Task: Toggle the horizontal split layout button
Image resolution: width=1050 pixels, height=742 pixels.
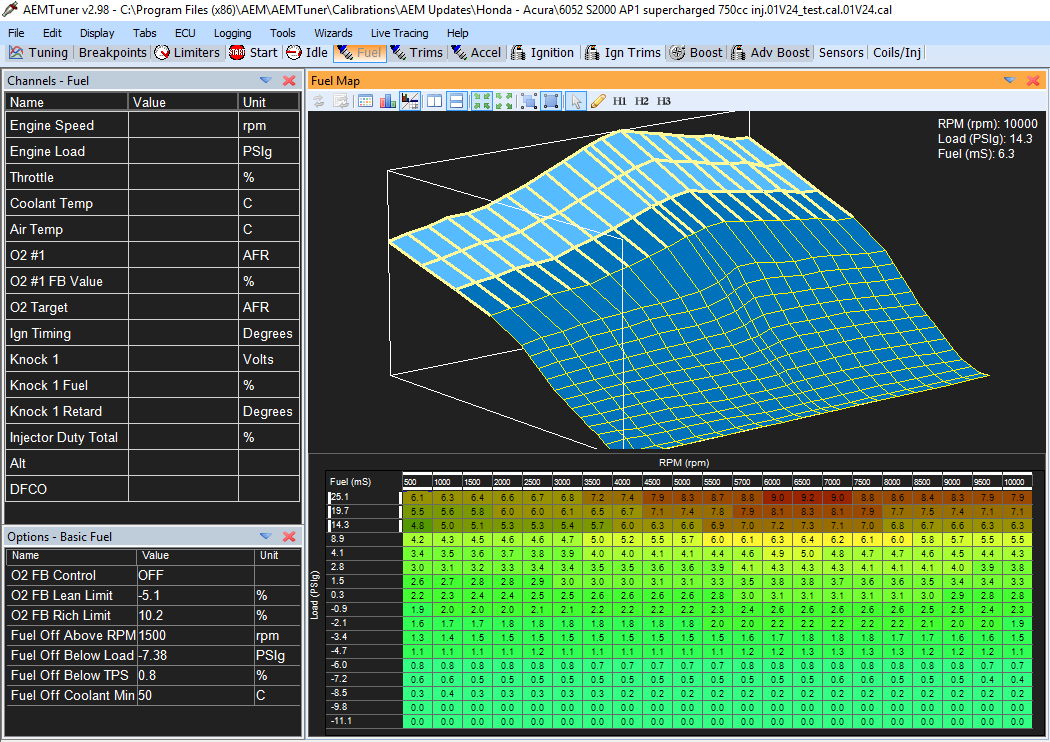Action: [456, 101]
